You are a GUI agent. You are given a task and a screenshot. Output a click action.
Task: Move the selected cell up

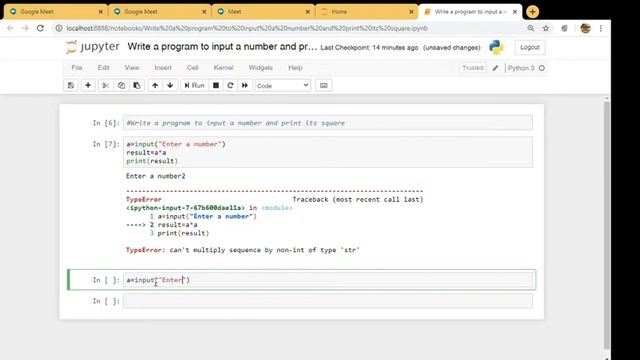pos(155,85)
